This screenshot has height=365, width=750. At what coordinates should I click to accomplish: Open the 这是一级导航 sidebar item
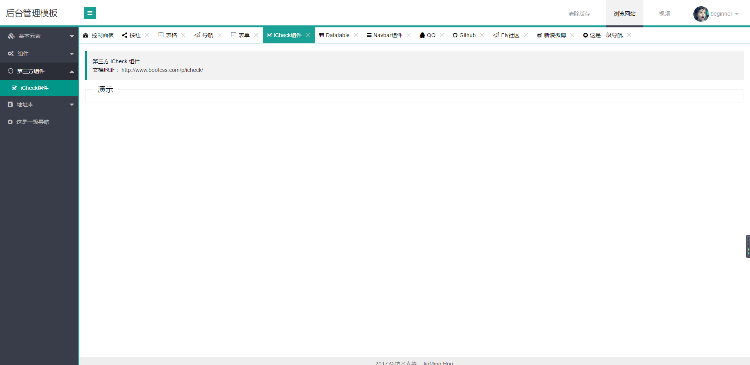[x=39, y=122]
